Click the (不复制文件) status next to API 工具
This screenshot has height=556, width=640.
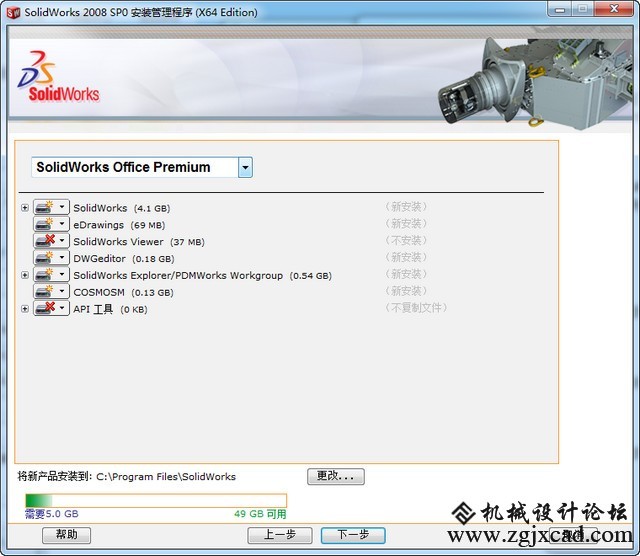416,307
